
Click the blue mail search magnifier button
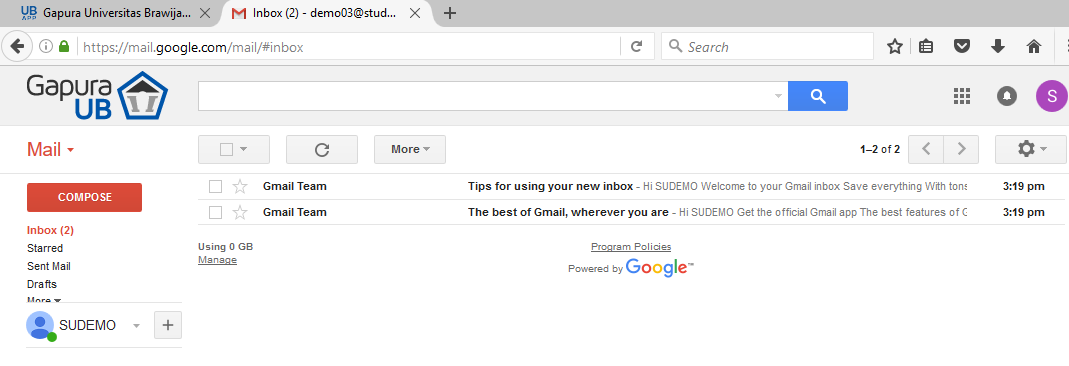(817, 96)
